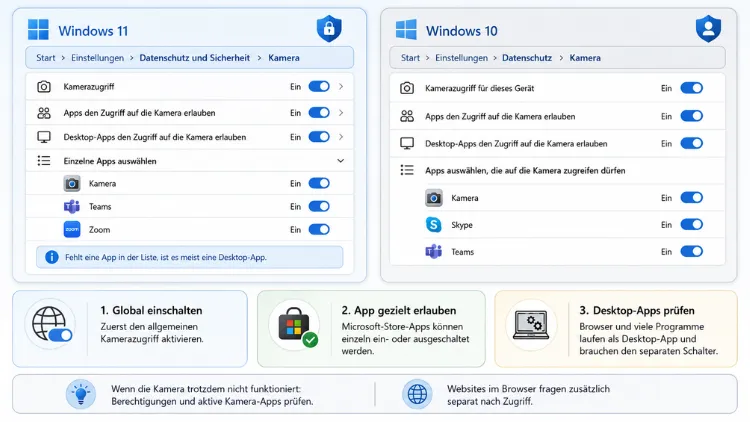Click camera icon beside Kamerazugriff in Windows 11

[x=44, y=87]
